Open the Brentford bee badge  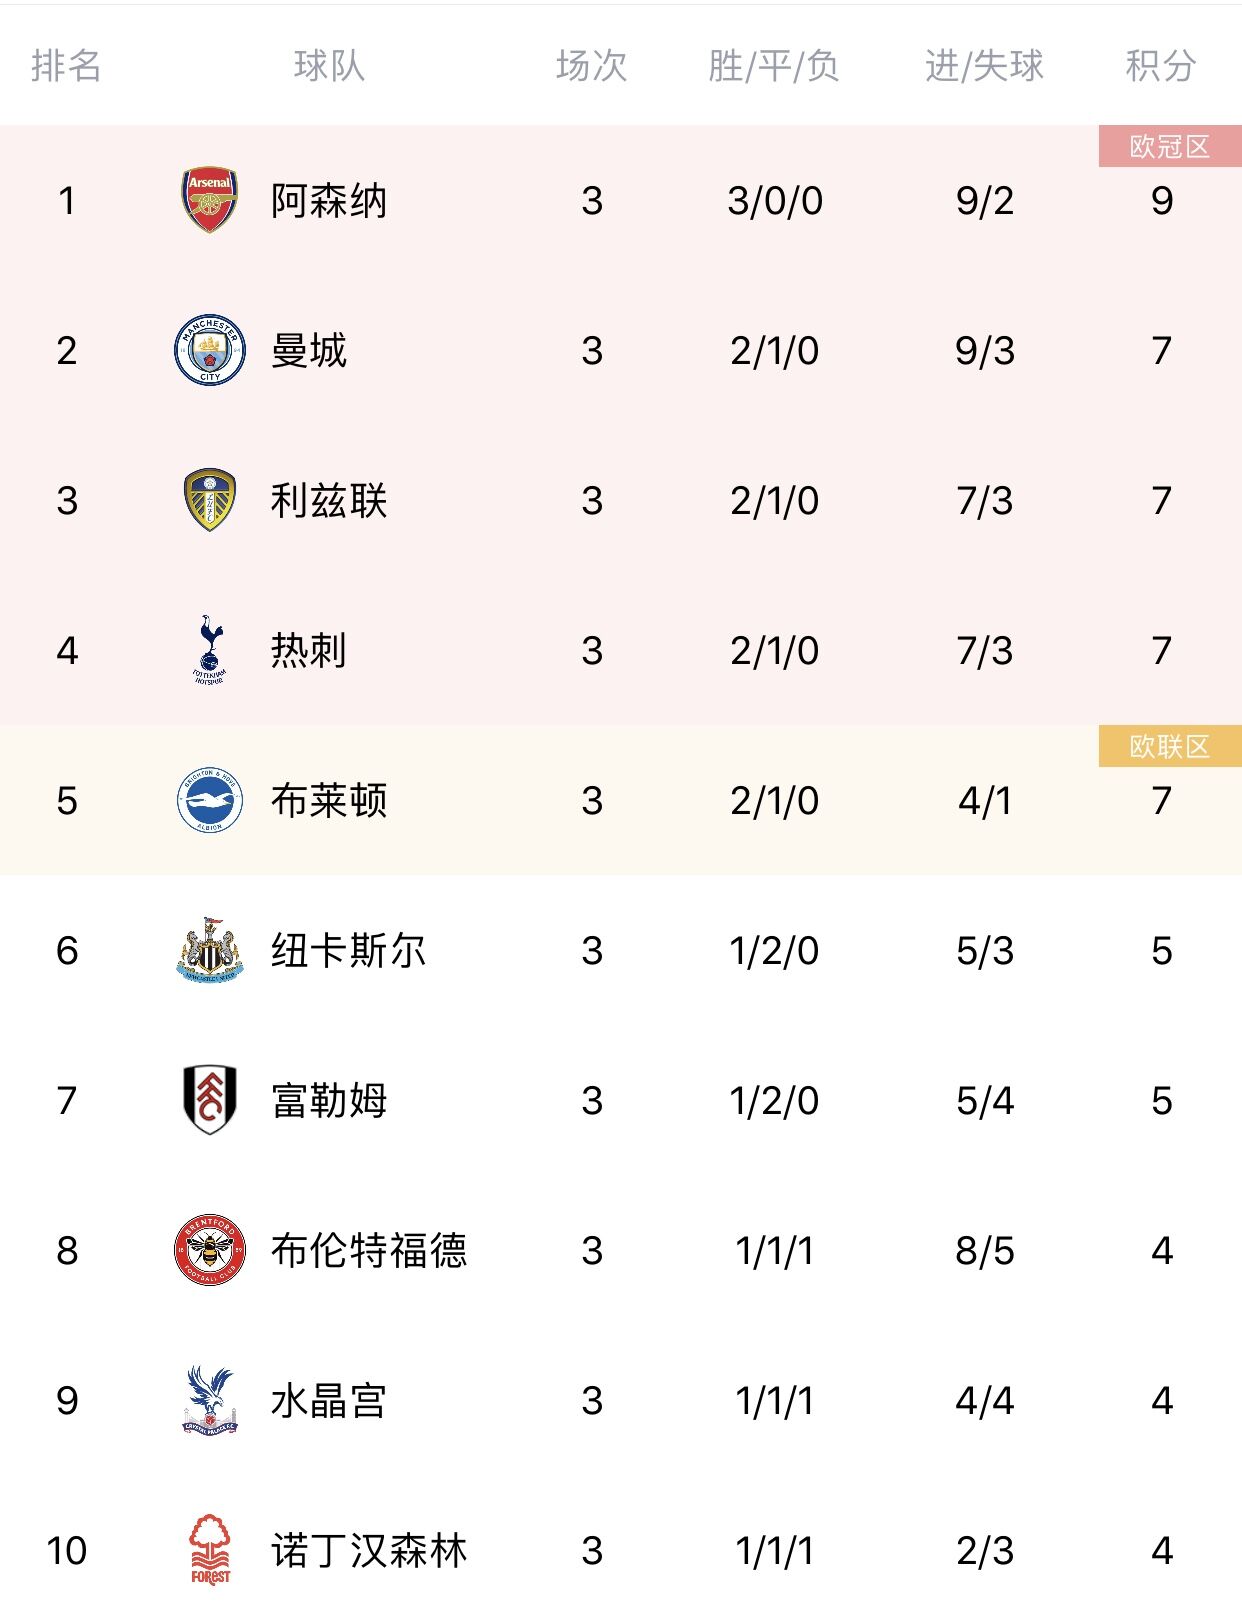(210, 1250)
